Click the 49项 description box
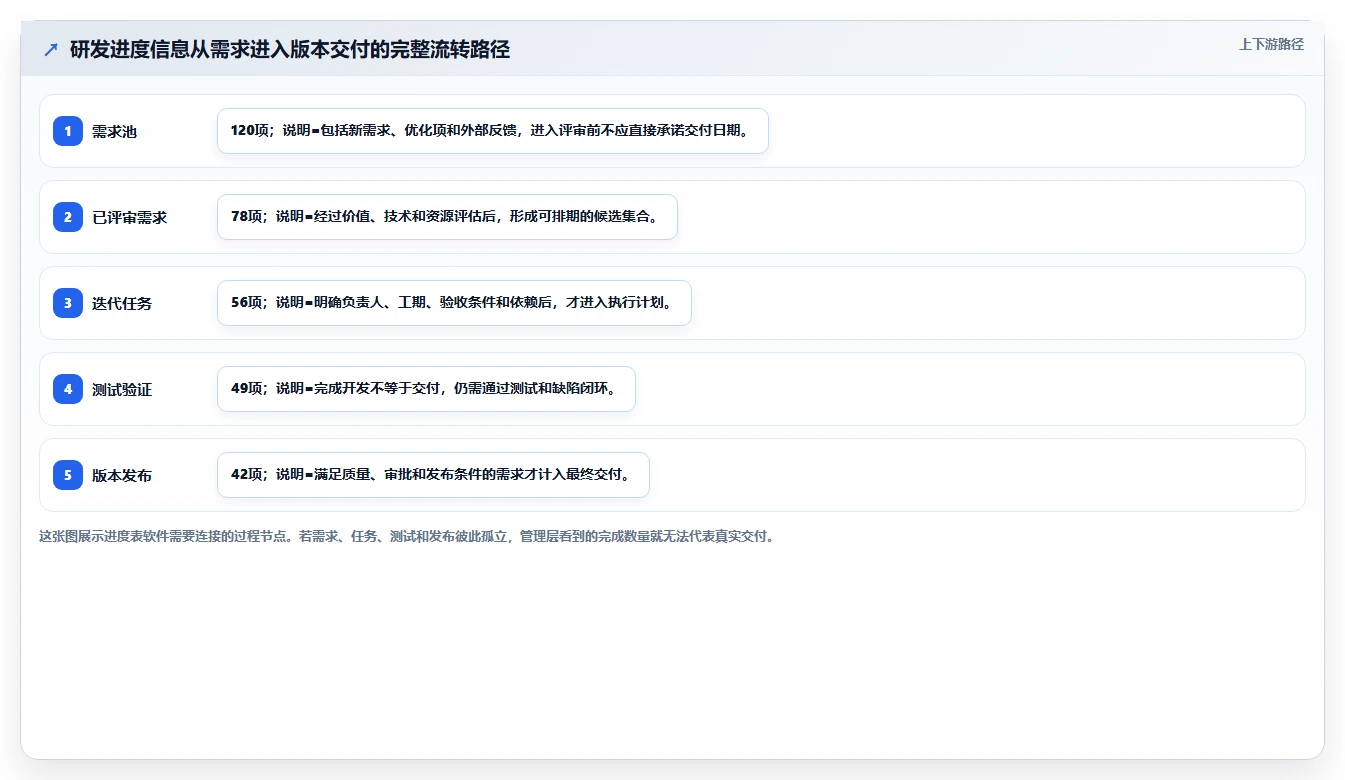This screenshot has width=1345, height=780. pyautogui.click(x=426, y=389)
